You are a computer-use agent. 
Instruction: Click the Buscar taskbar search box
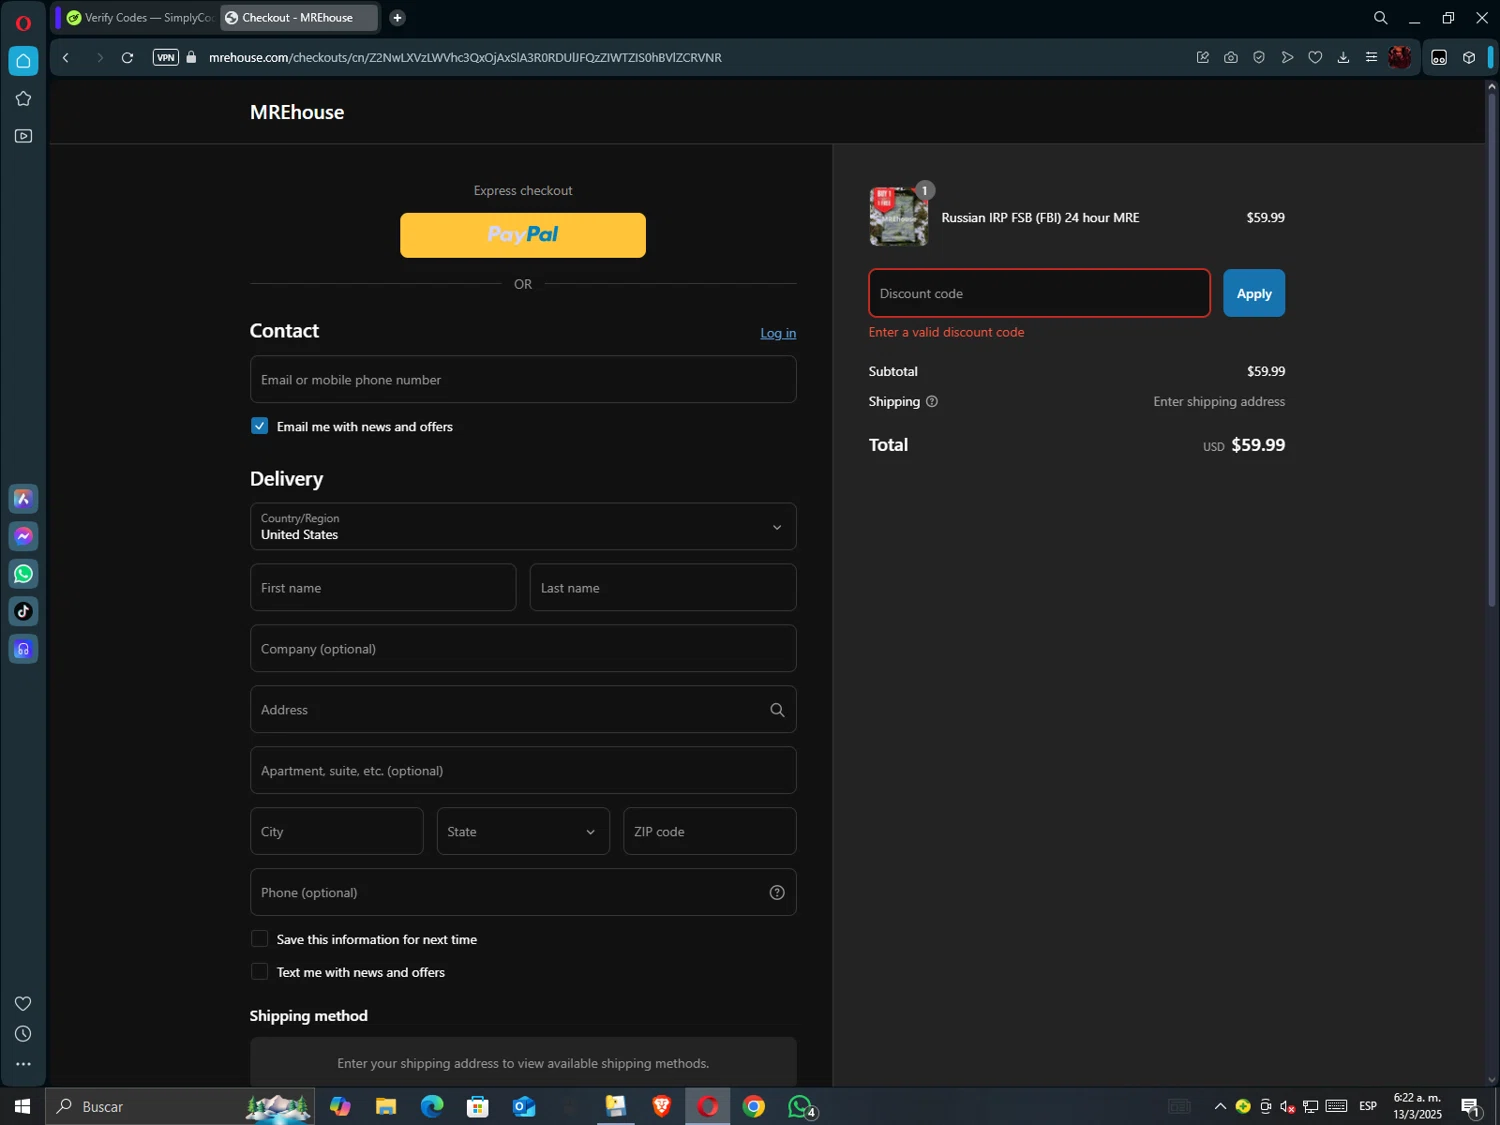pos(180,1106)
